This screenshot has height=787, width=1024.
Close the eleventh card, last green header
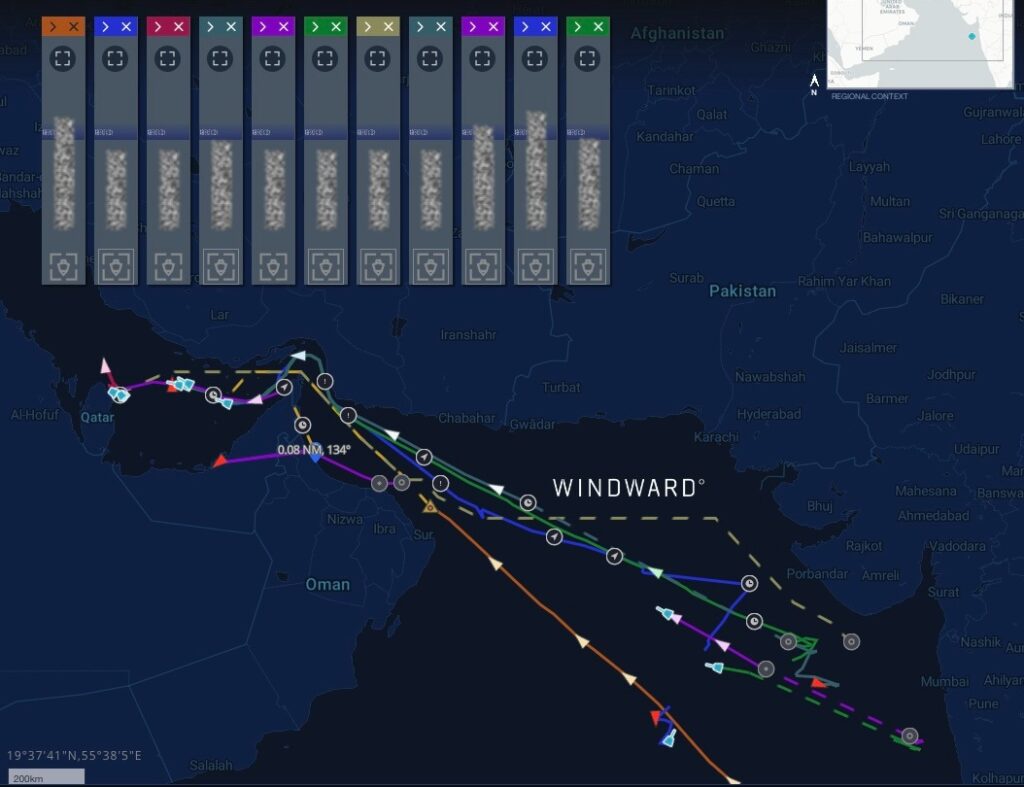coord(598,27)
